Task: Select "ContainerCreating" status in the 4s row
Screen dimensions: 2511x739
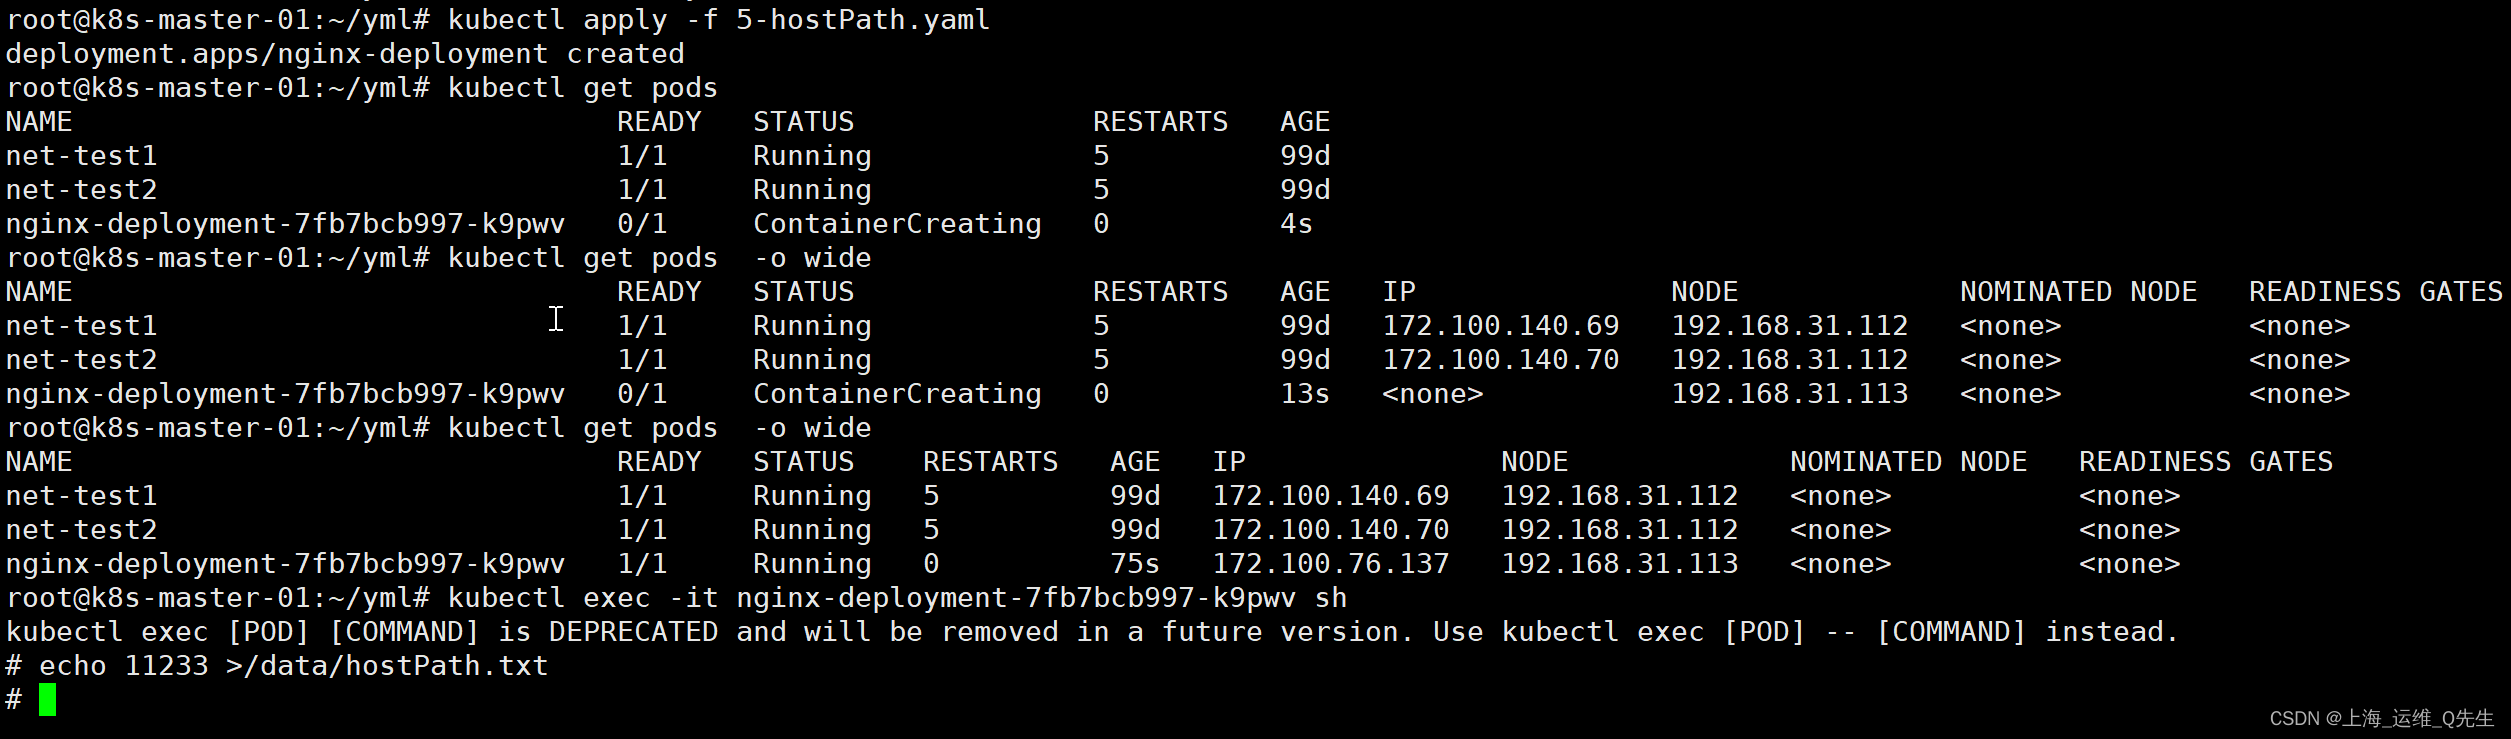Action: [897, 224]
